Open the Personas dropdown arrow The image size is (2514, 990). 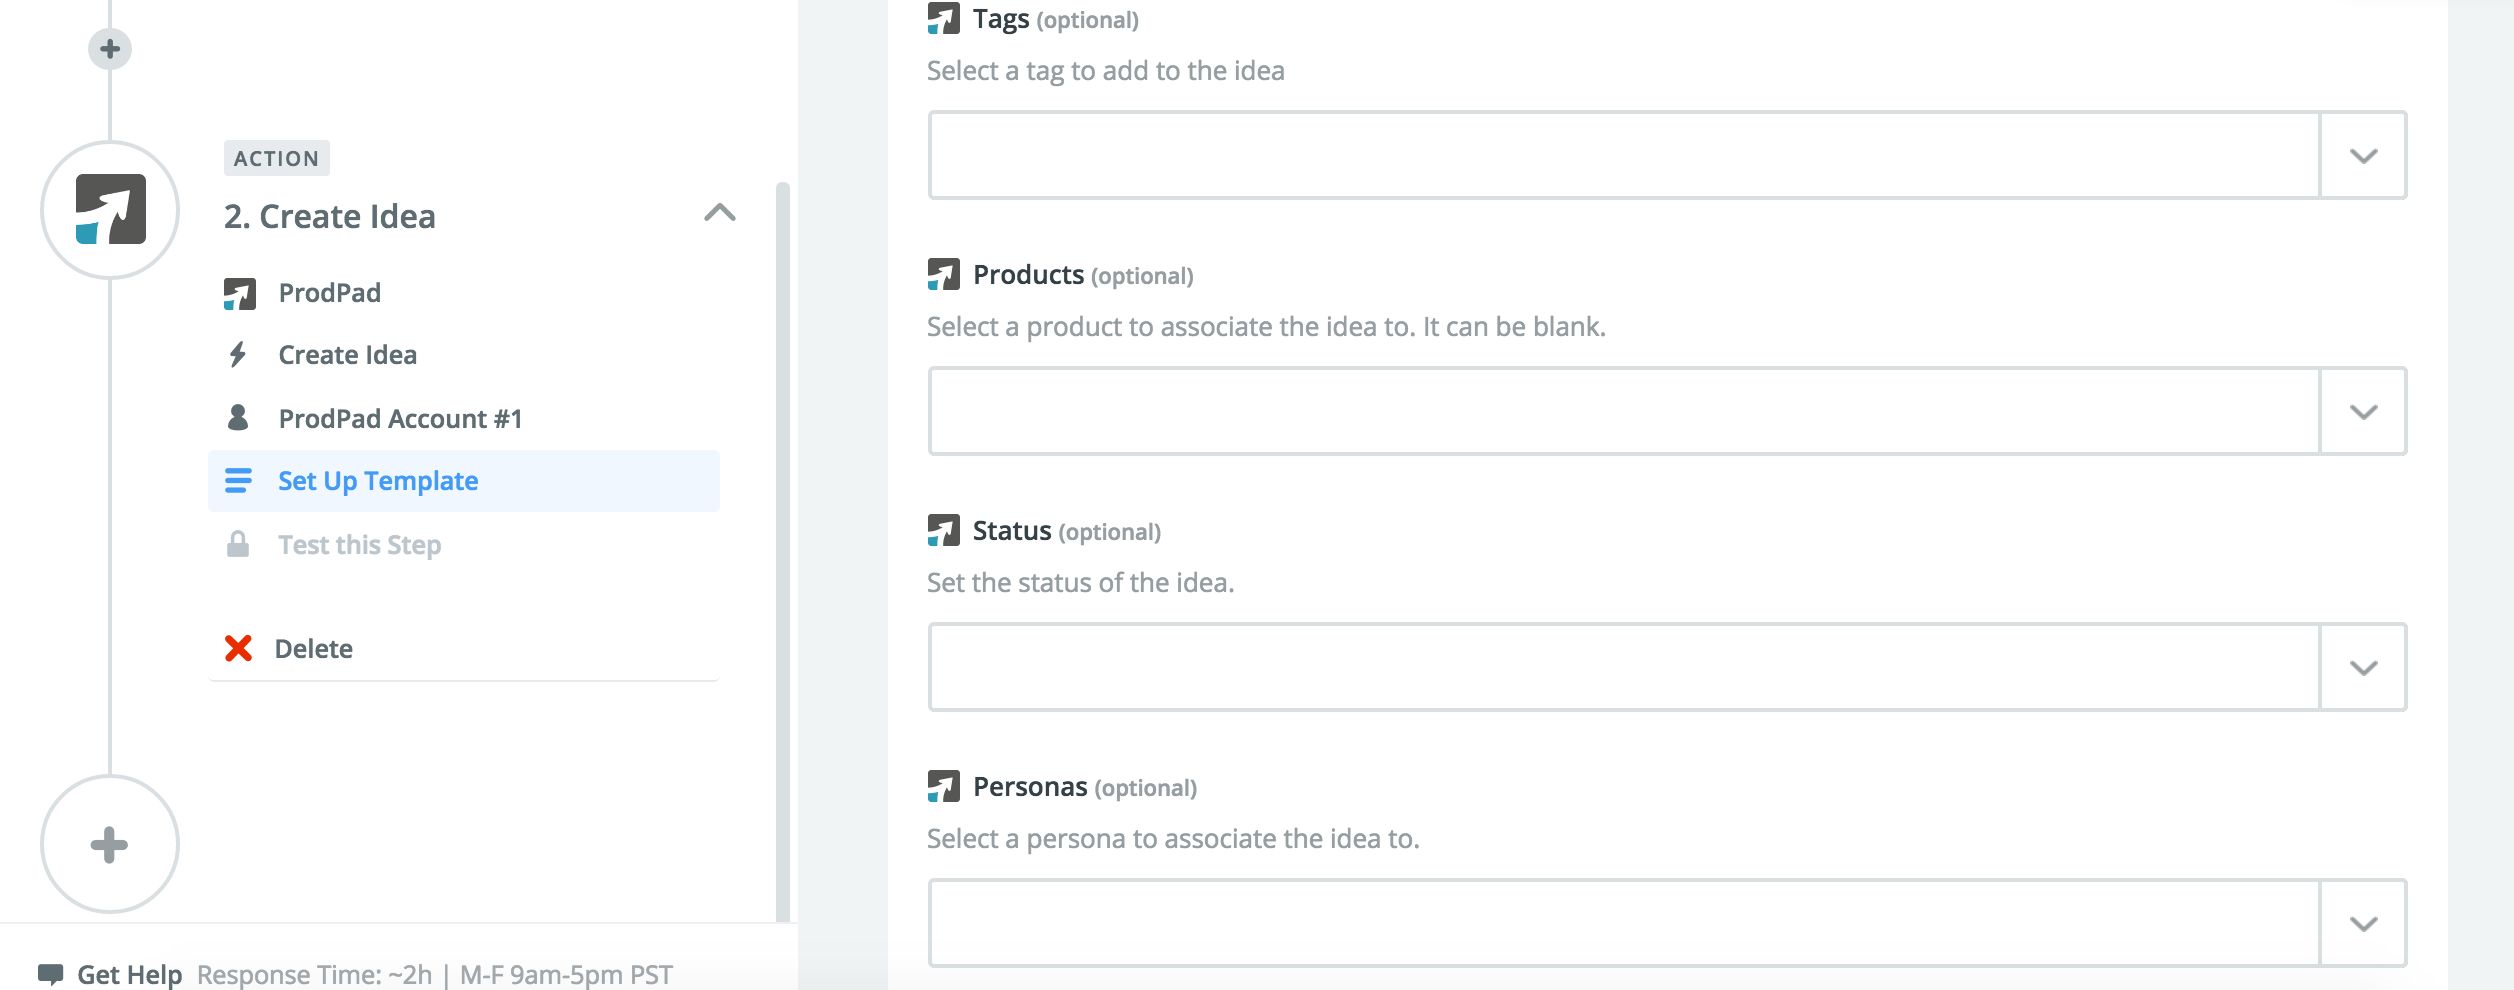(x=2363, y=924)
